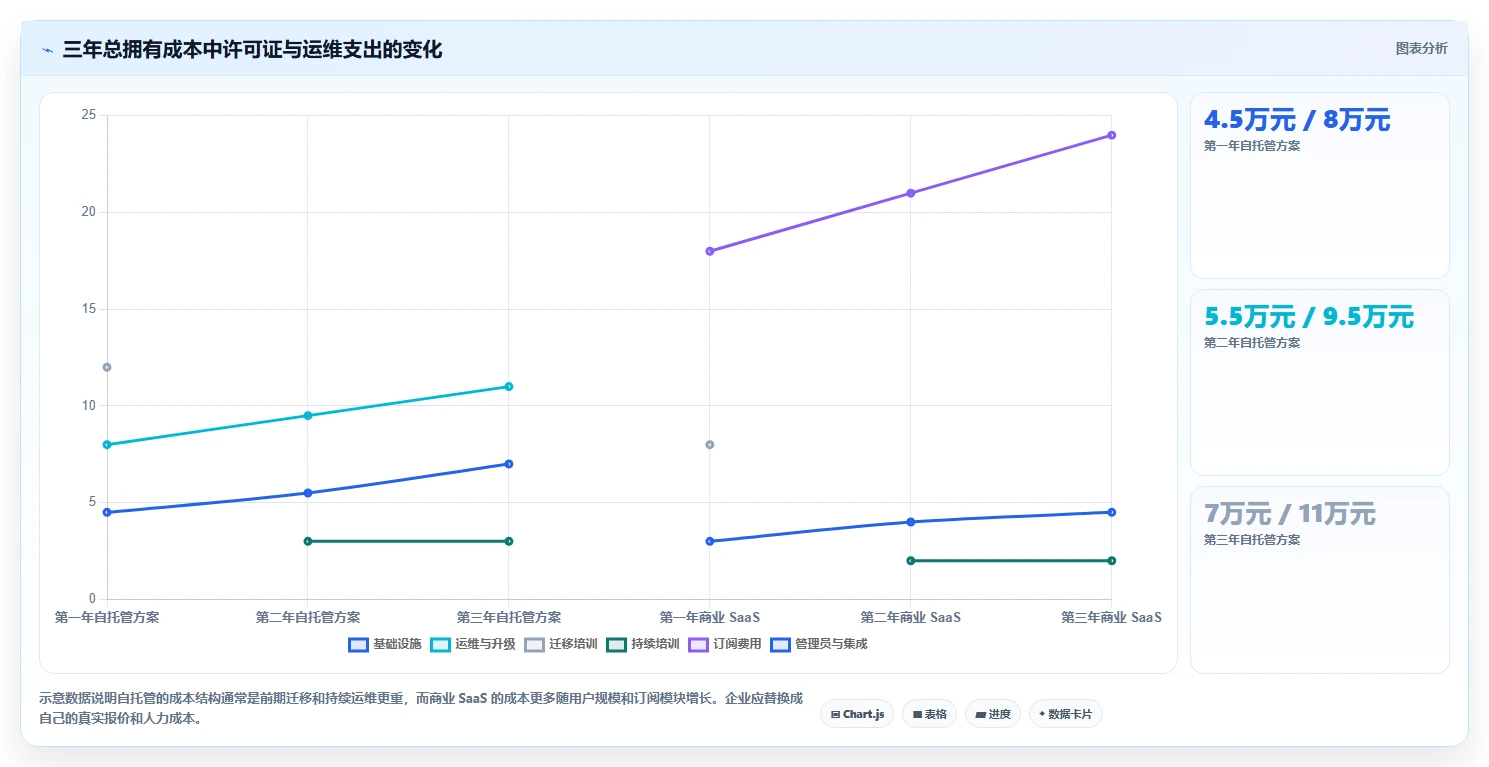Click green 持续培训 point at 第二年商业 SaaS

click(x=910, y=560)
